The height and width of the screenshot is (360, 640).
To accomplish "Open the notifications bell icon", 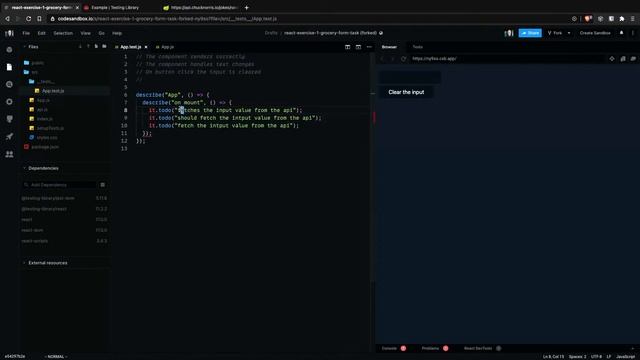I will click(622, 33).
